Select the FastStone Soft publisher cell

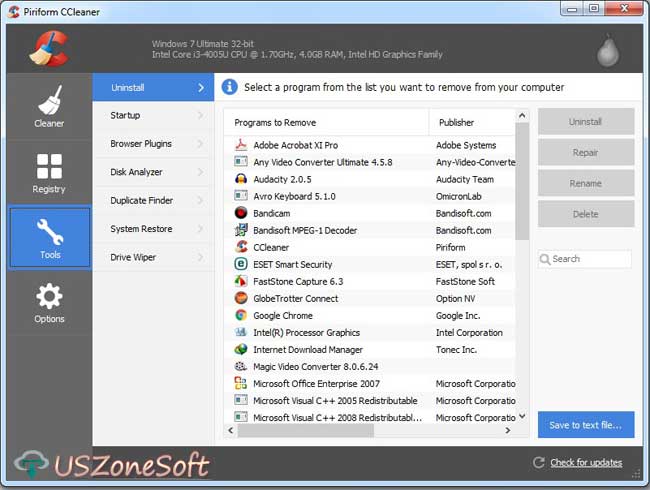pyautogui.click(x=465, y=281)
